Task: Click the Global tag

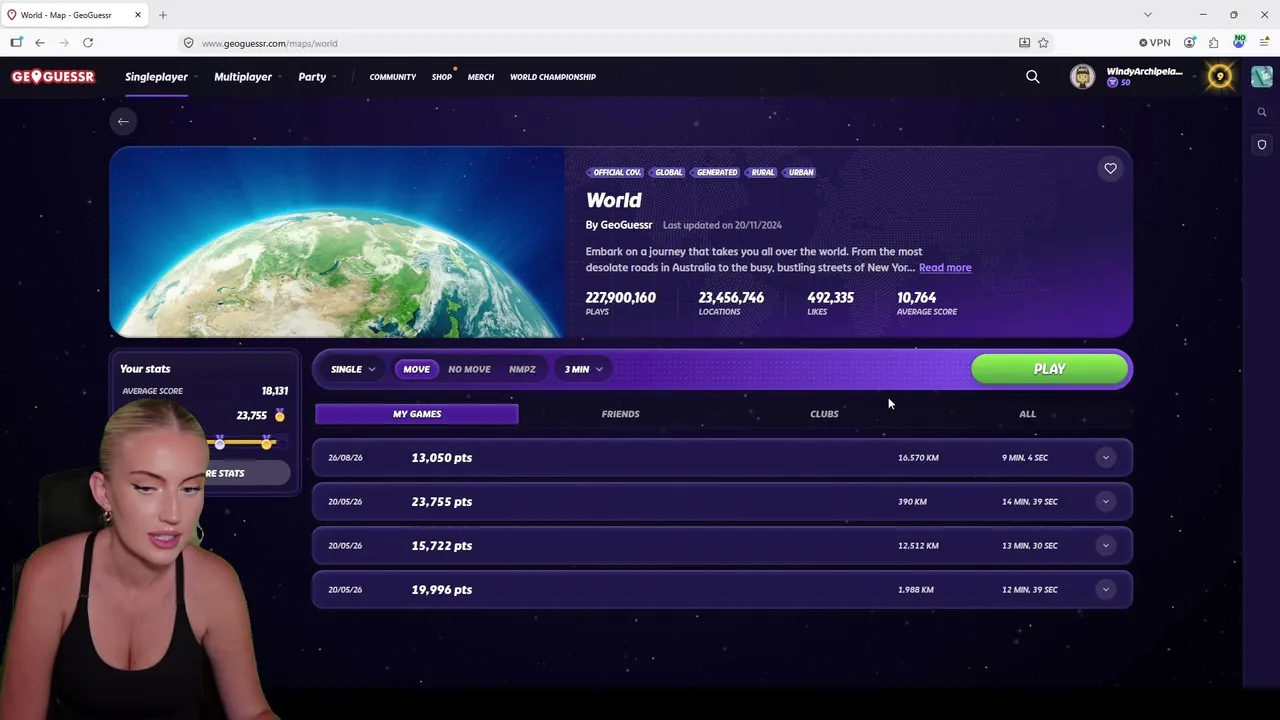Action: pyautogui.click(x=668, y=172)
